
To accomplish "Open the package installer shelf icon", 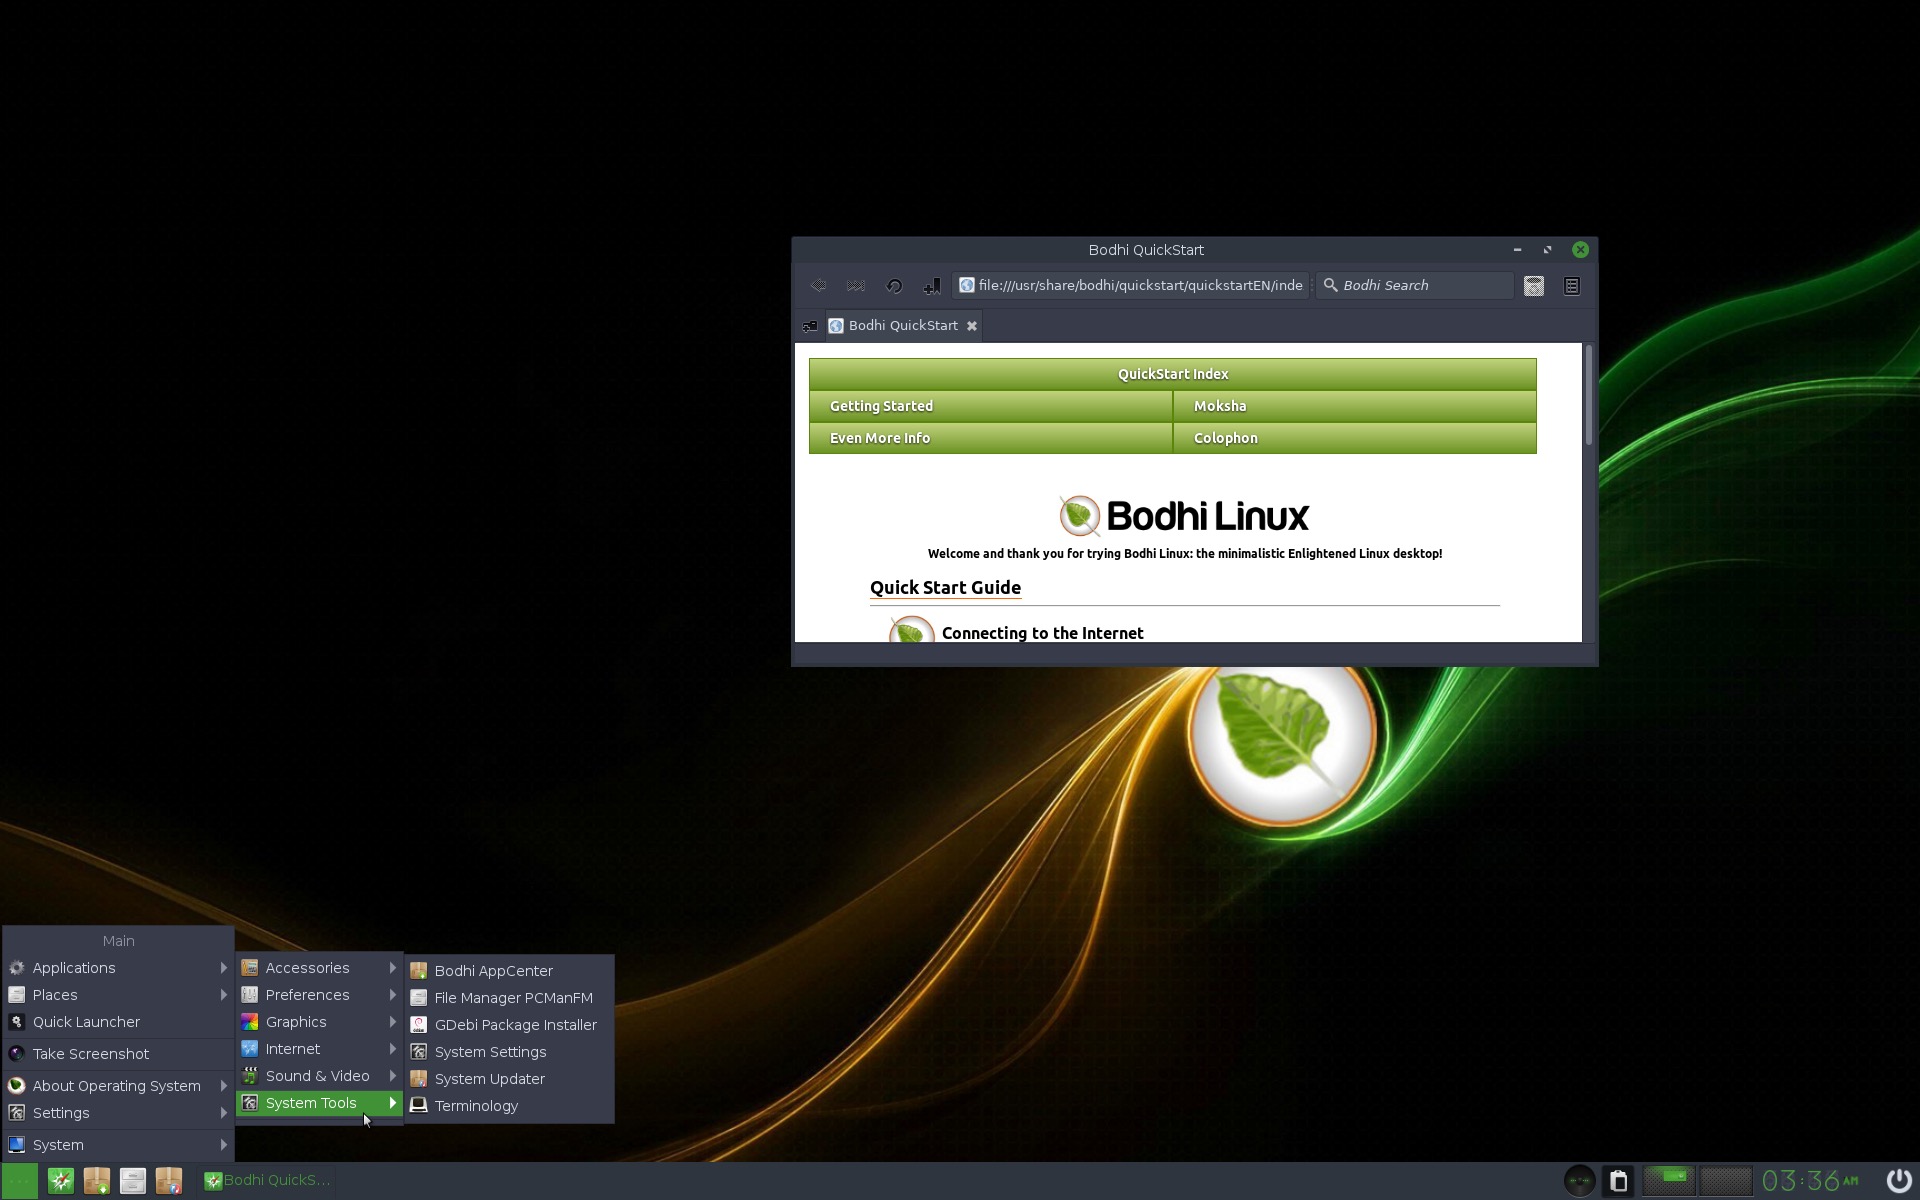I will click(169, 1181).
